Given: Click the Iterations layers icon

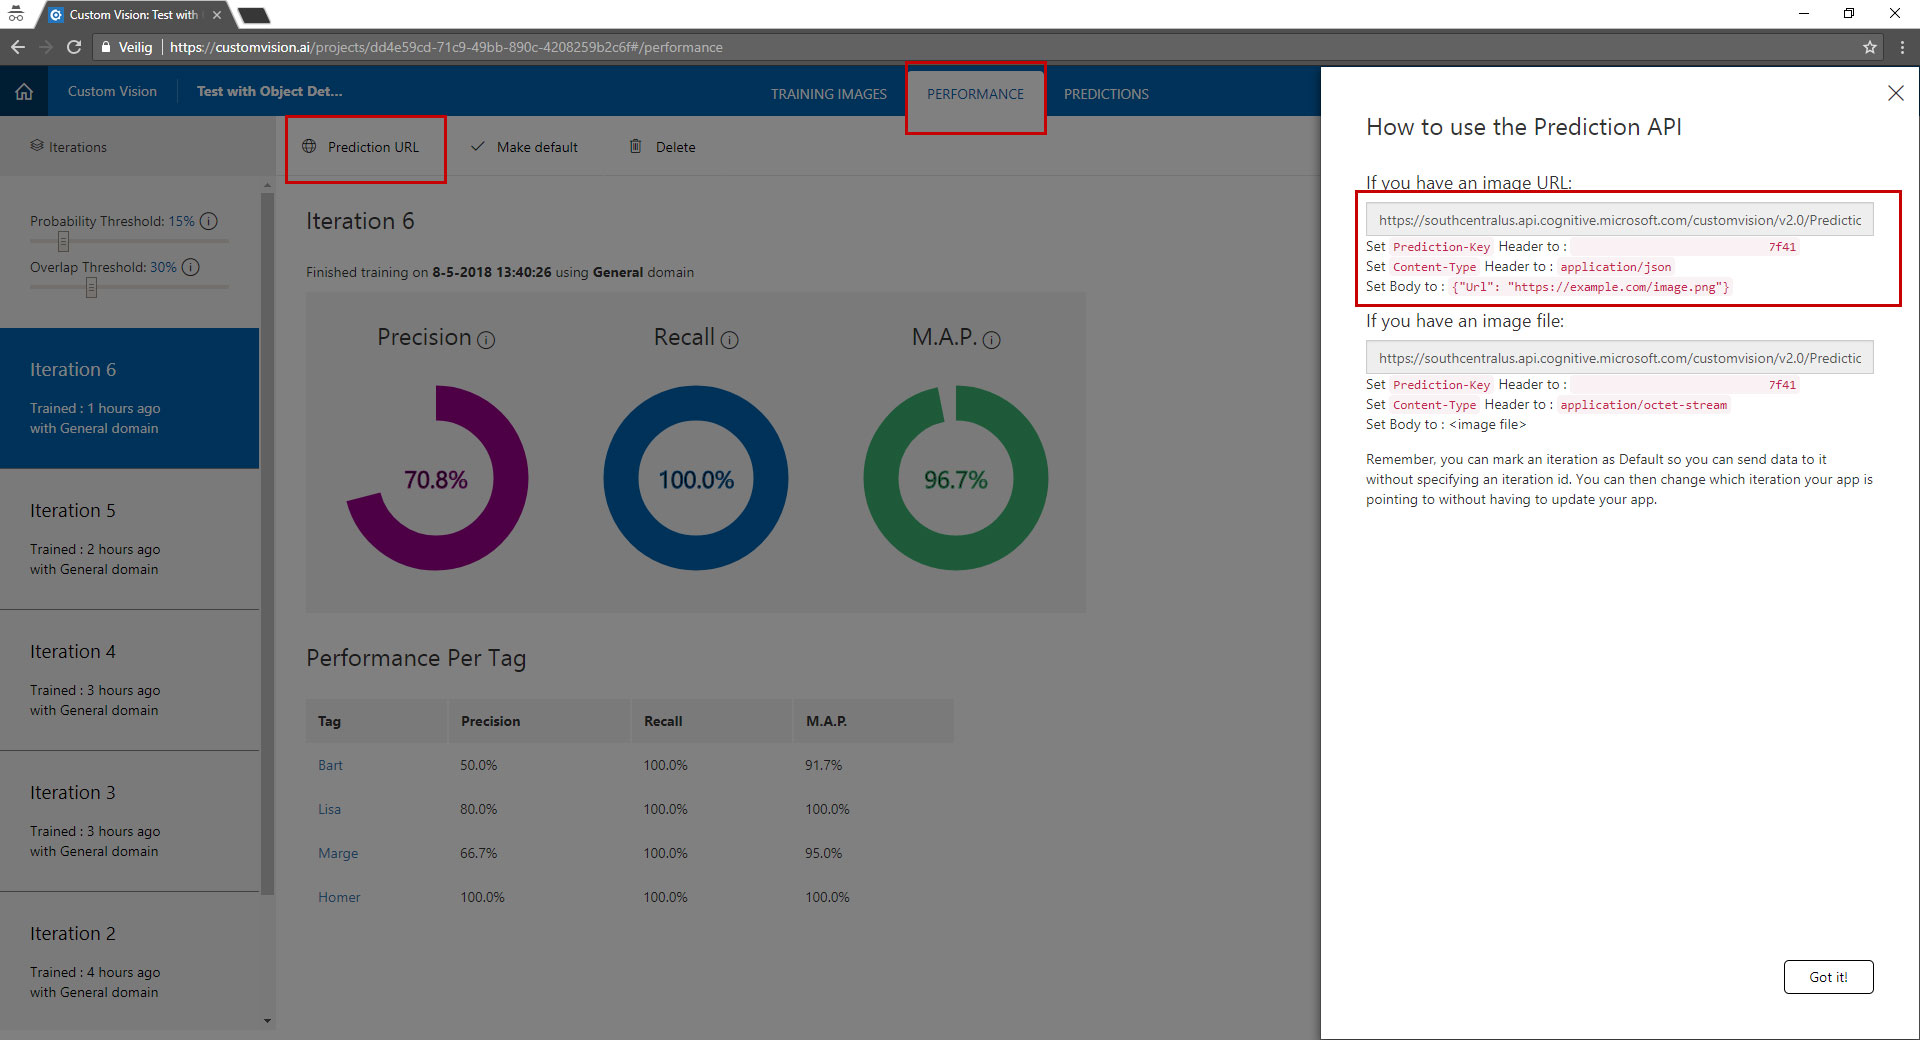Looking at the screenshot, I should 37,146.
